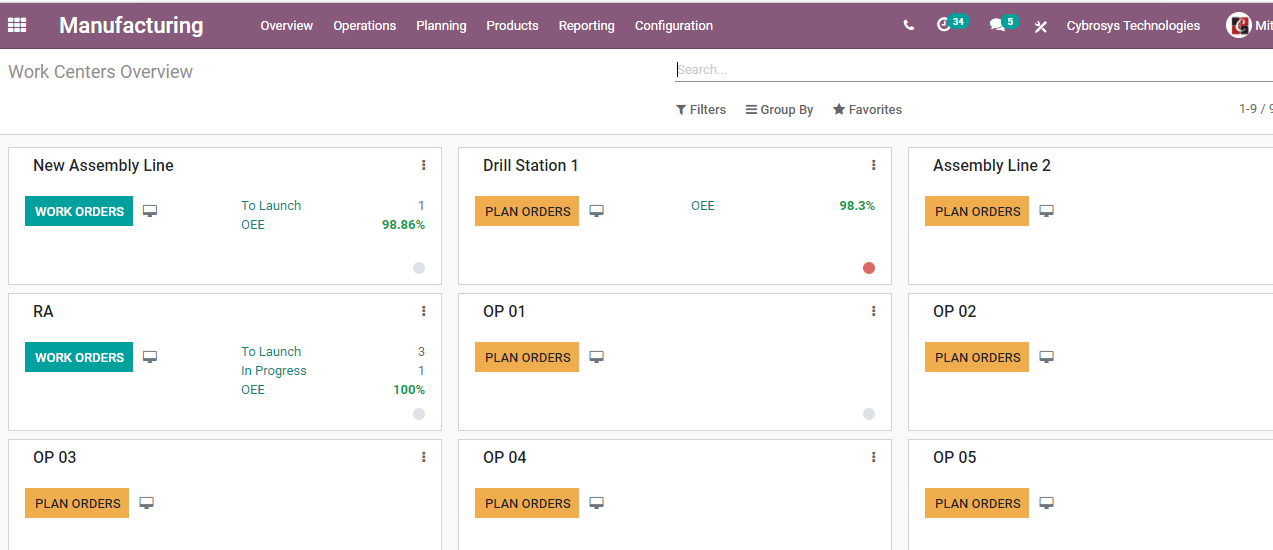Open kebab menu on Drill Station 1 card

(873, 165)
